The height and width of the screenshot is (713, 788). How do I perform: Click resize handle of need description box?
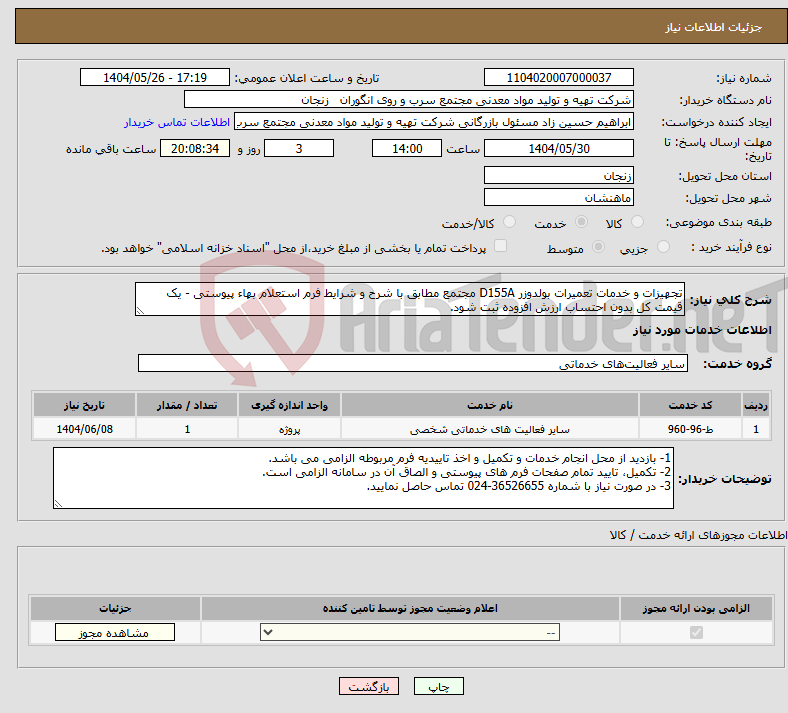click(x=140, y=311)
